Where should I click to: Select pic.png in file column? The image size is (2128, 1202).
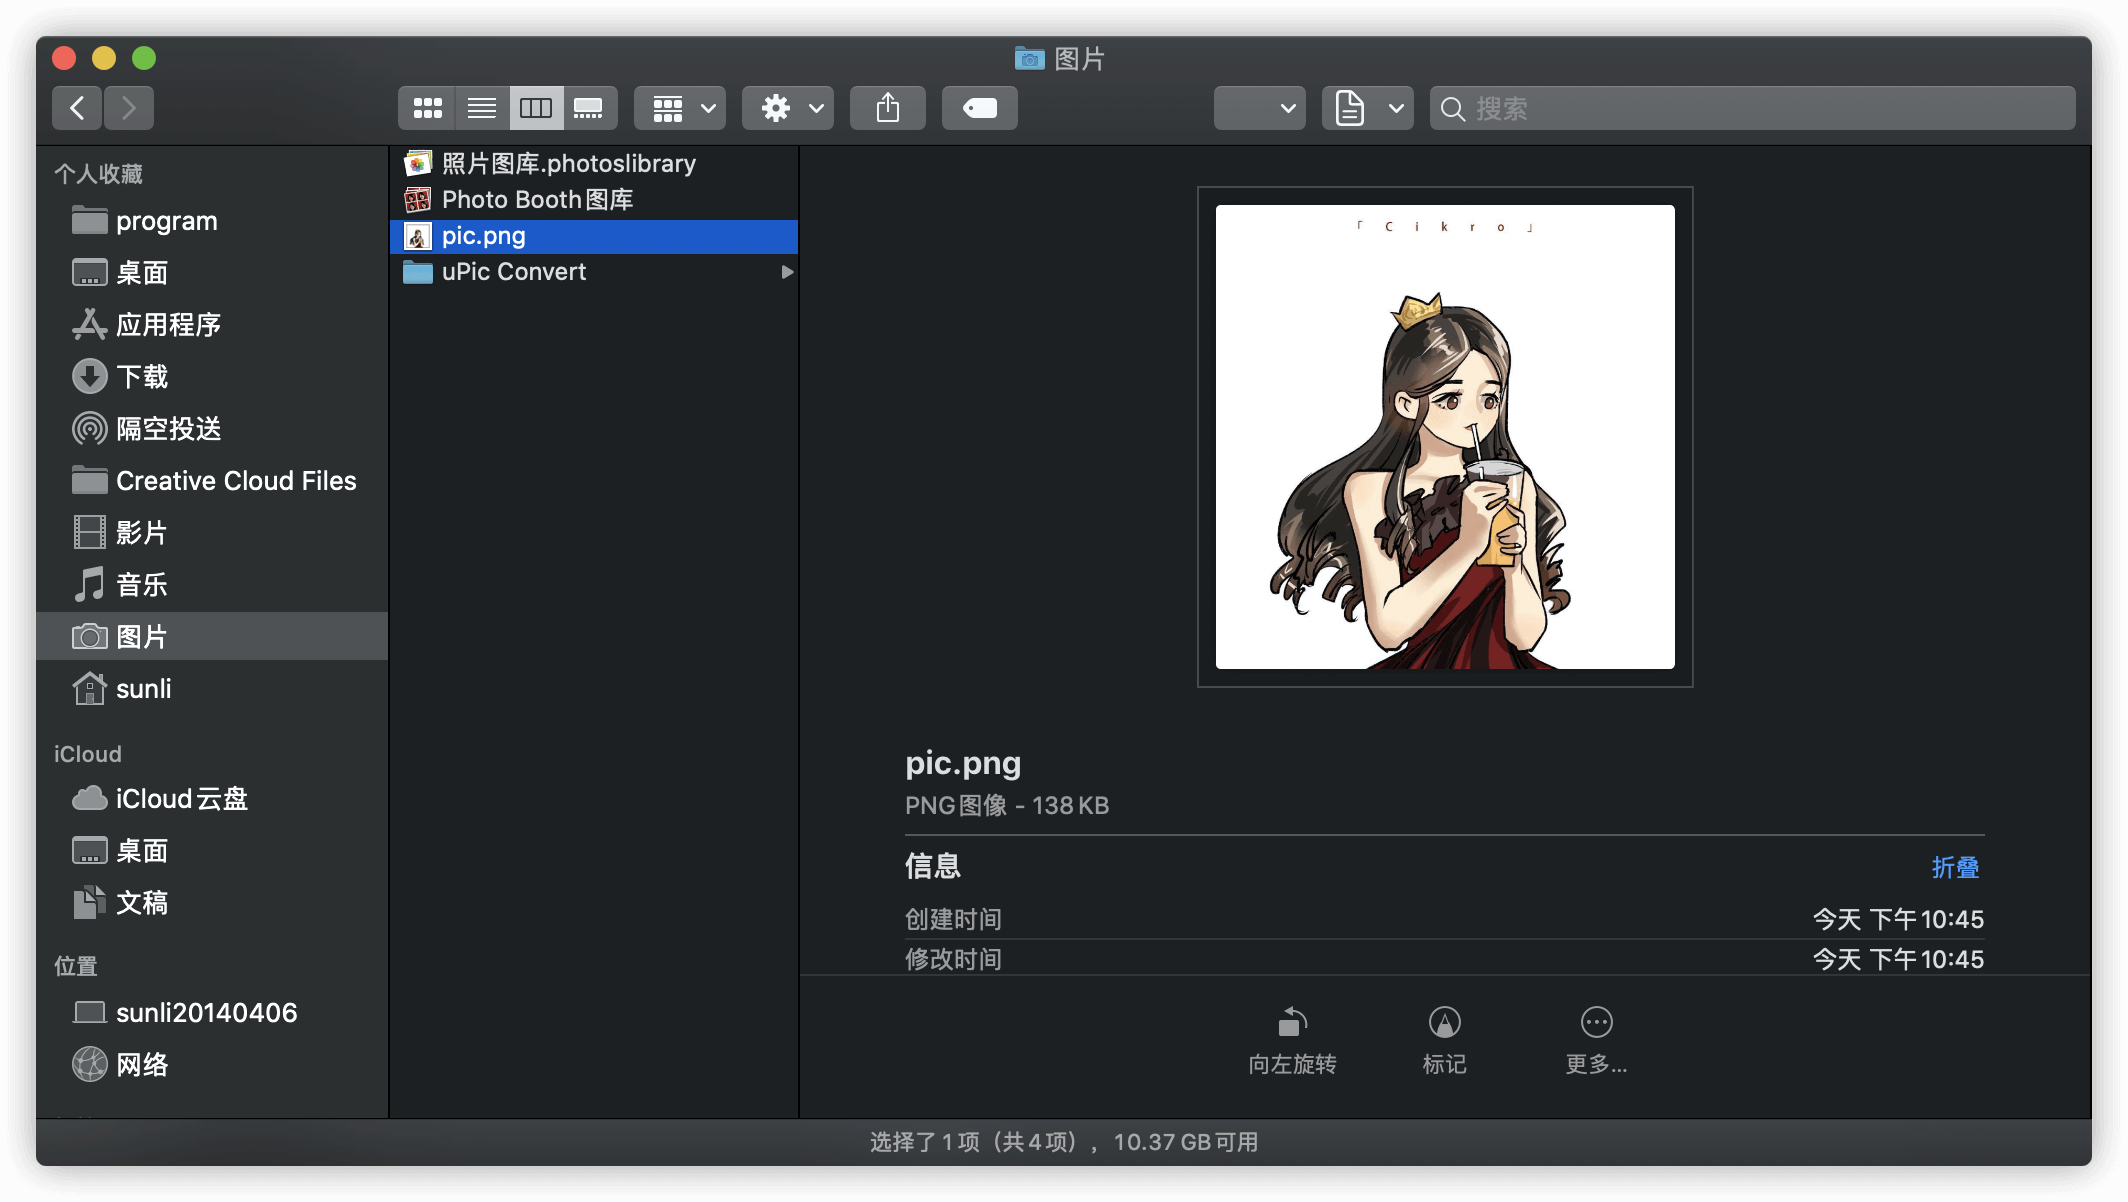pyautogui.click(x=594, y=236)
